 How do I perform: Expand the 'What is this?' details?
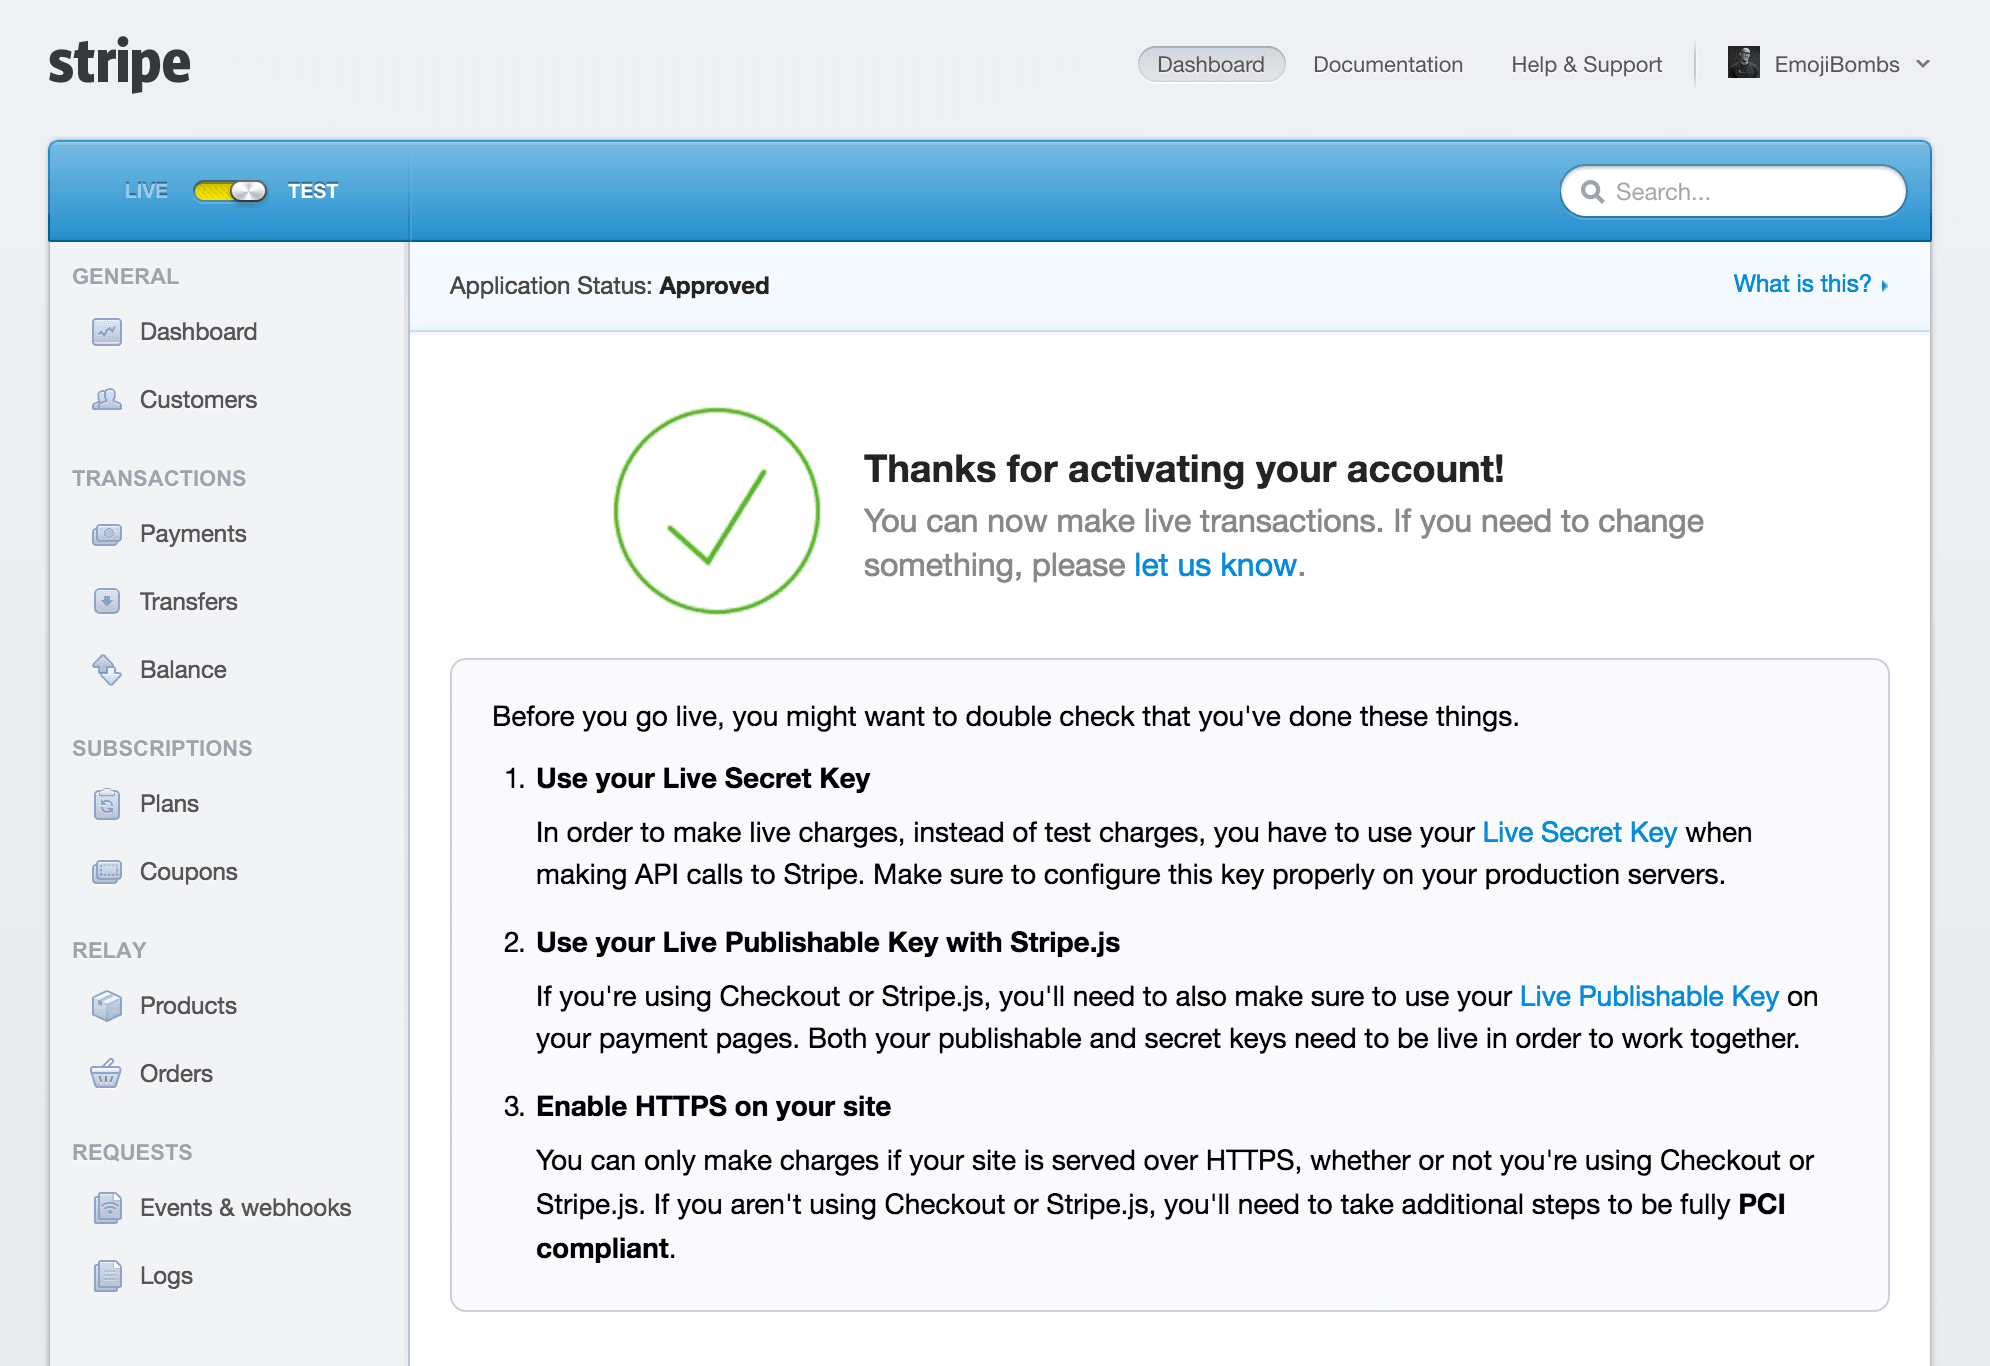tap(1803, 285)
